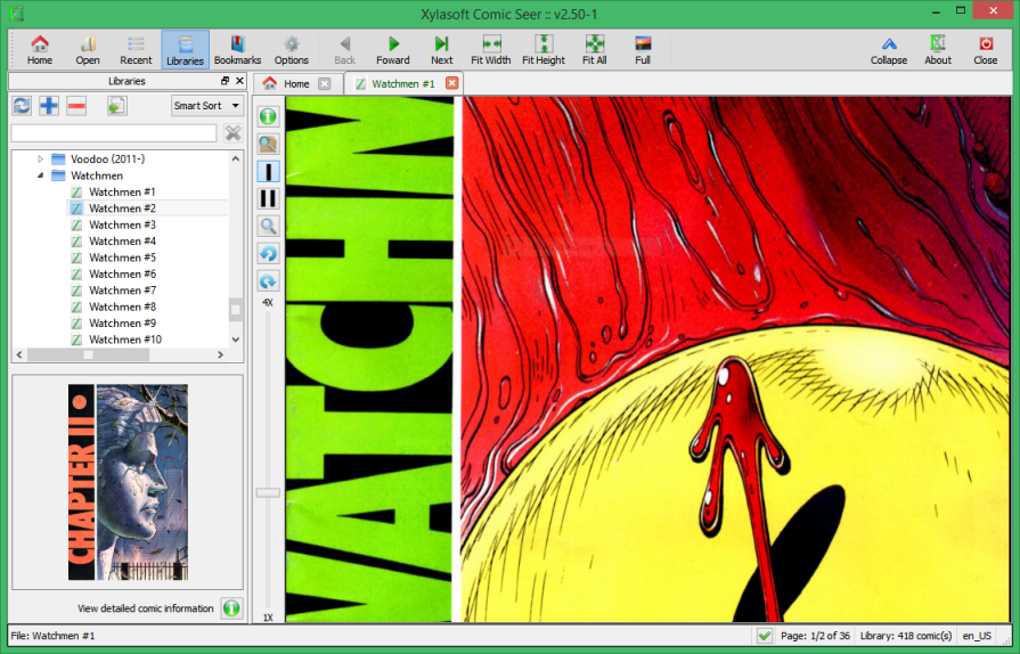Go back with the Back arrow
1020x654 pixels.
pos(345,50)
